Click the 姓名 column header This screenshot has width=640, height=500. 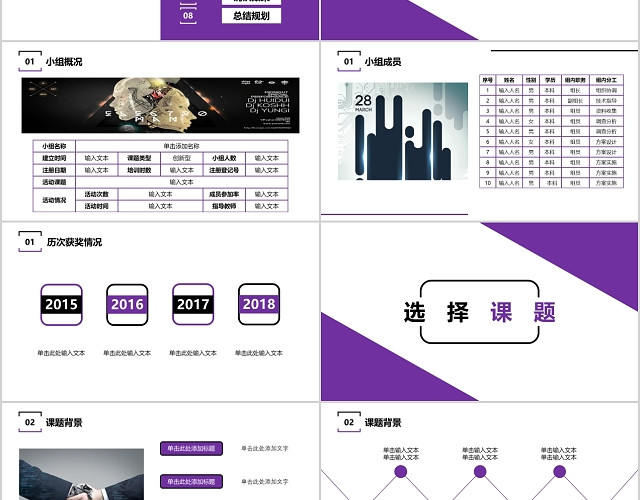tap(509, 80)
